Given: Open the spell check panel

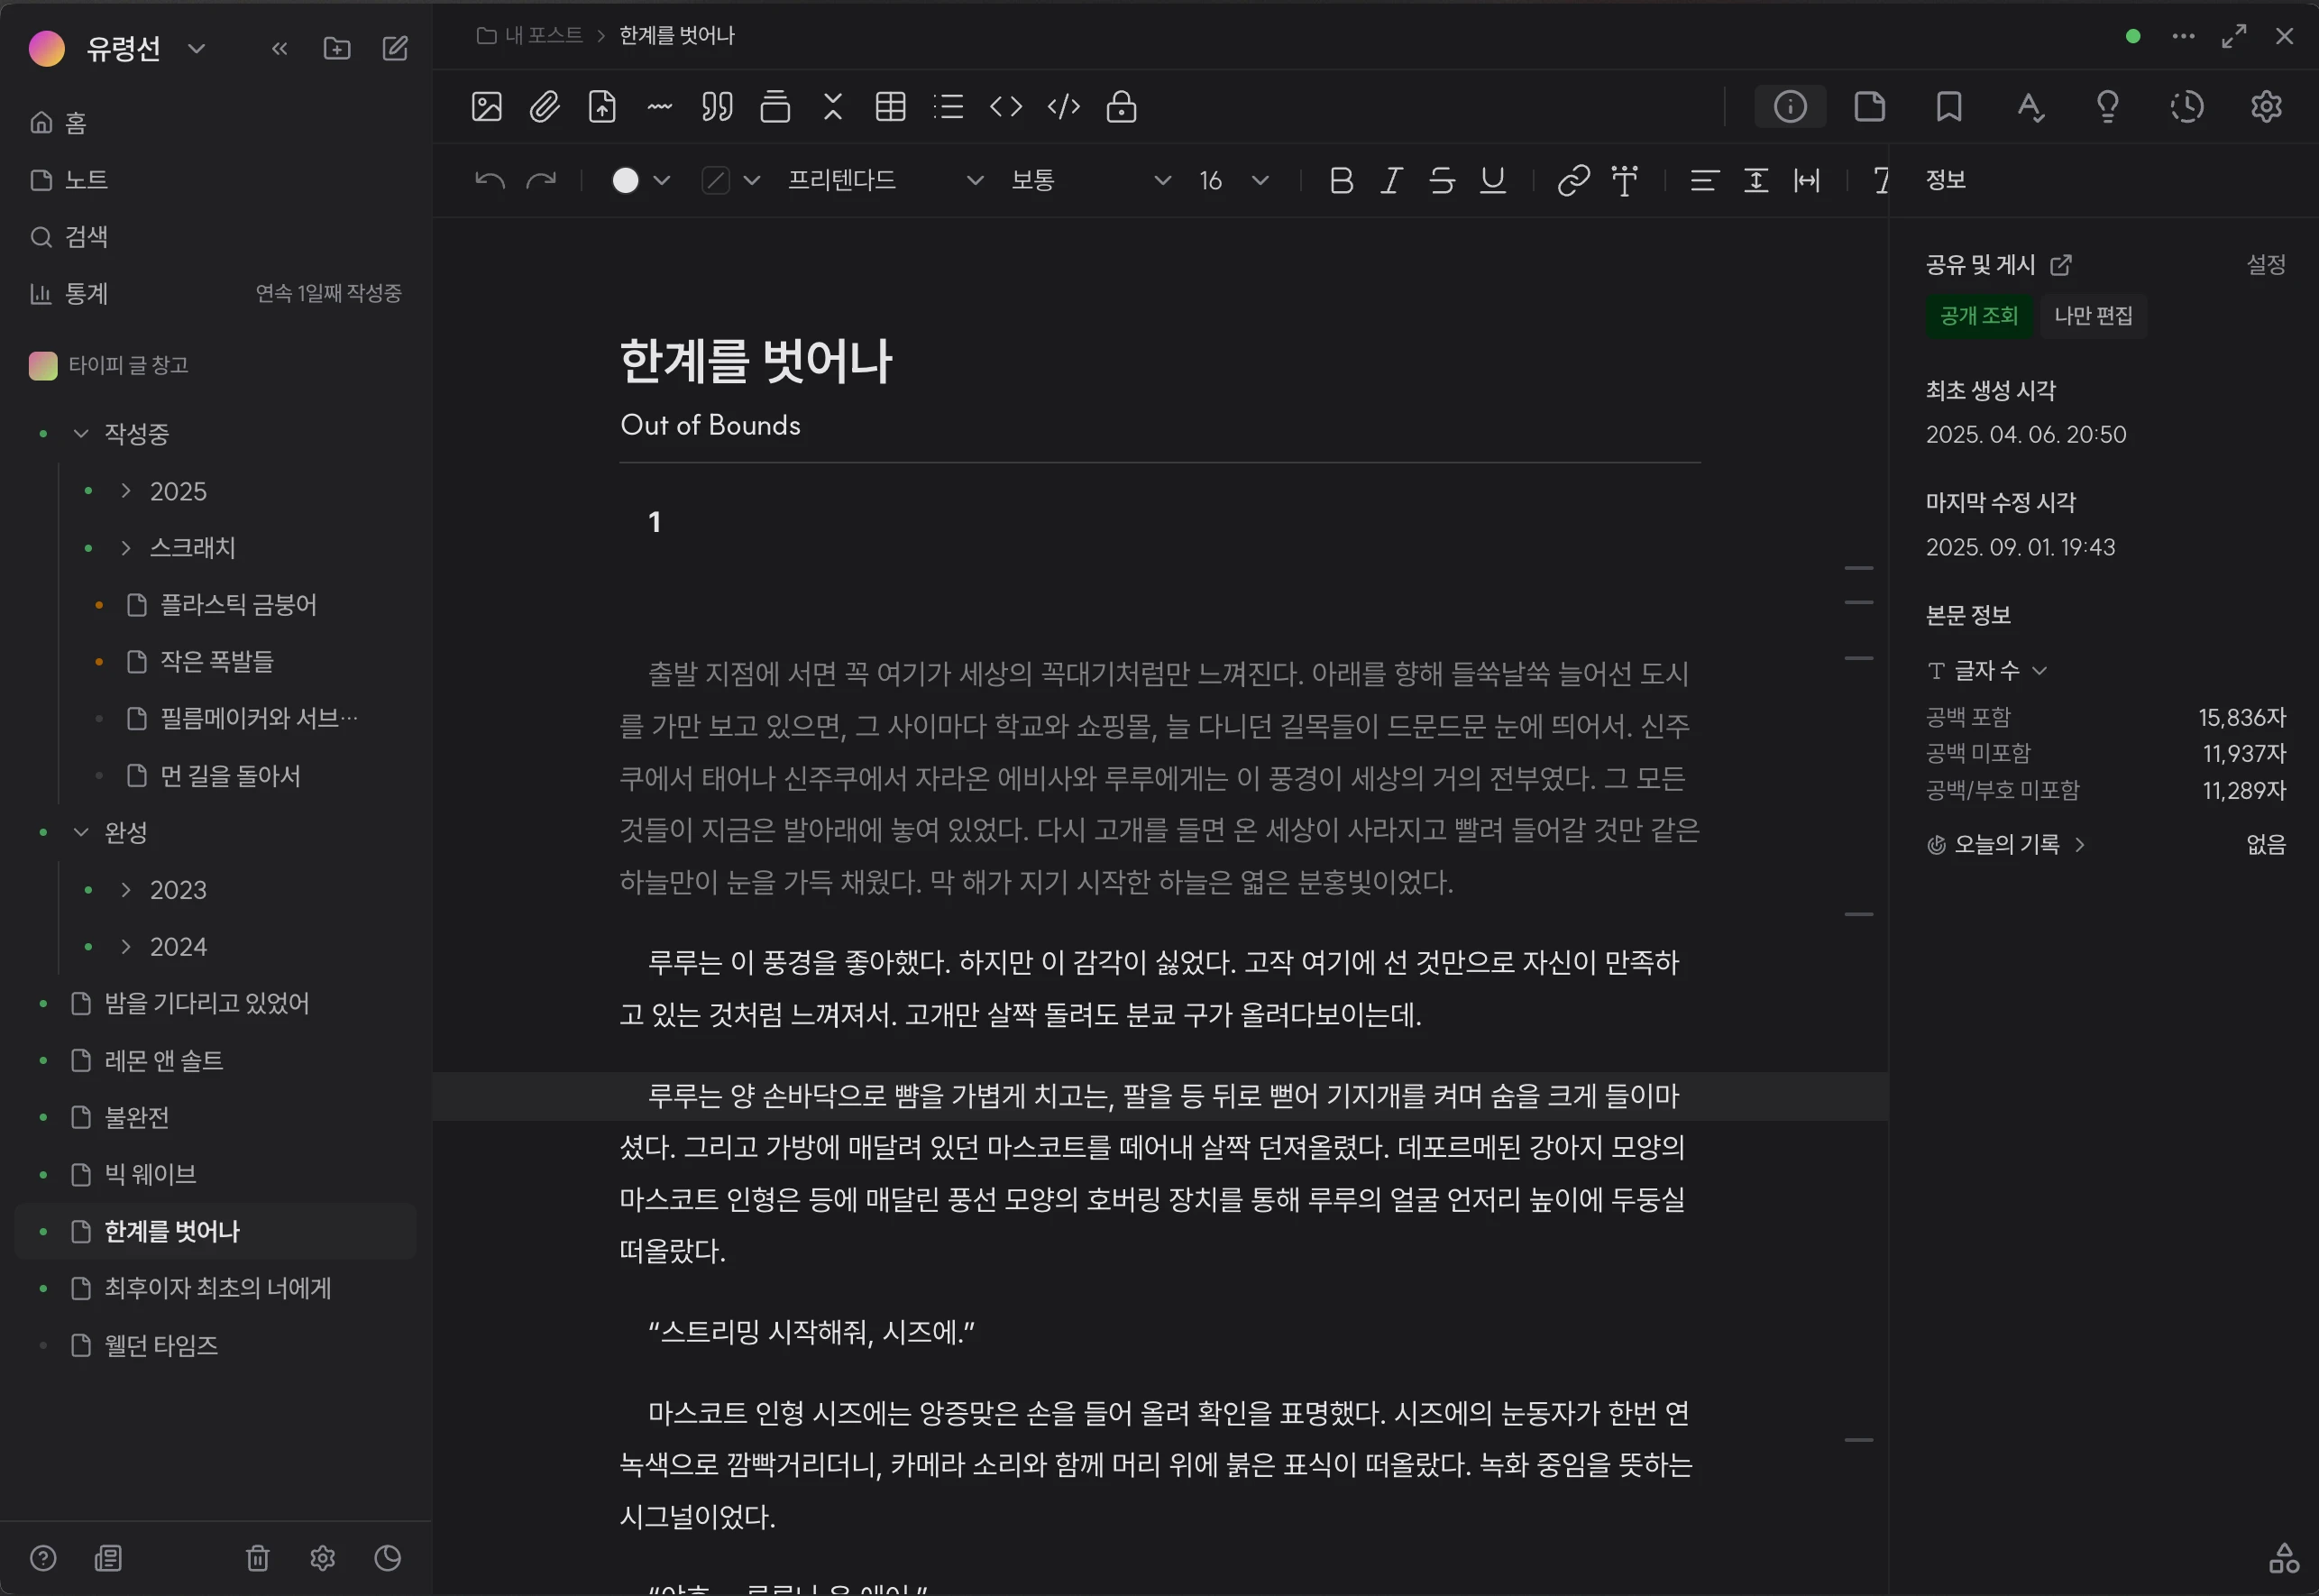Looking at the screenshot, I should pyautogui.click(x=2030, y=107).
